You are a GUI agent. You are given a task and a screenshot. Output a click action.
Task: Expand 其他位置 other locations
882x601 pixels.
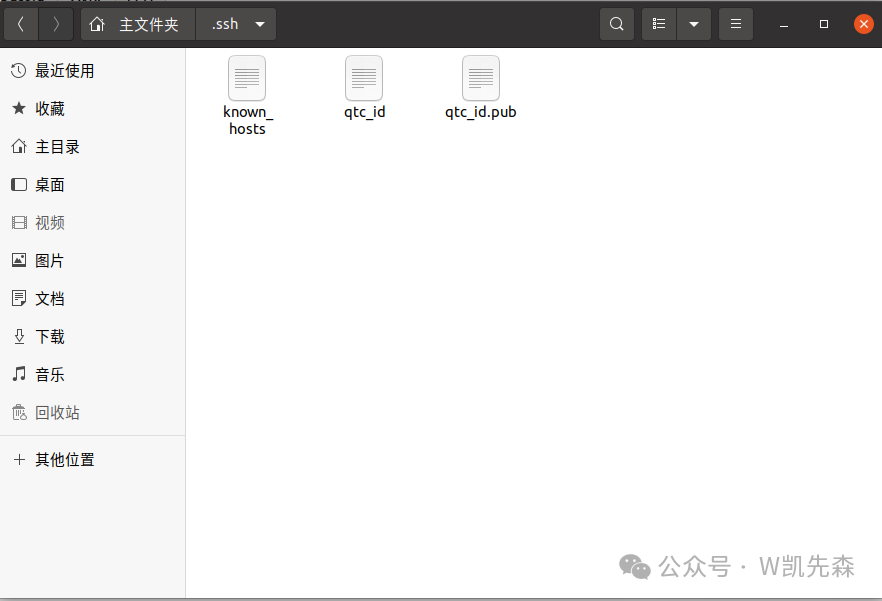coord(64,460)
